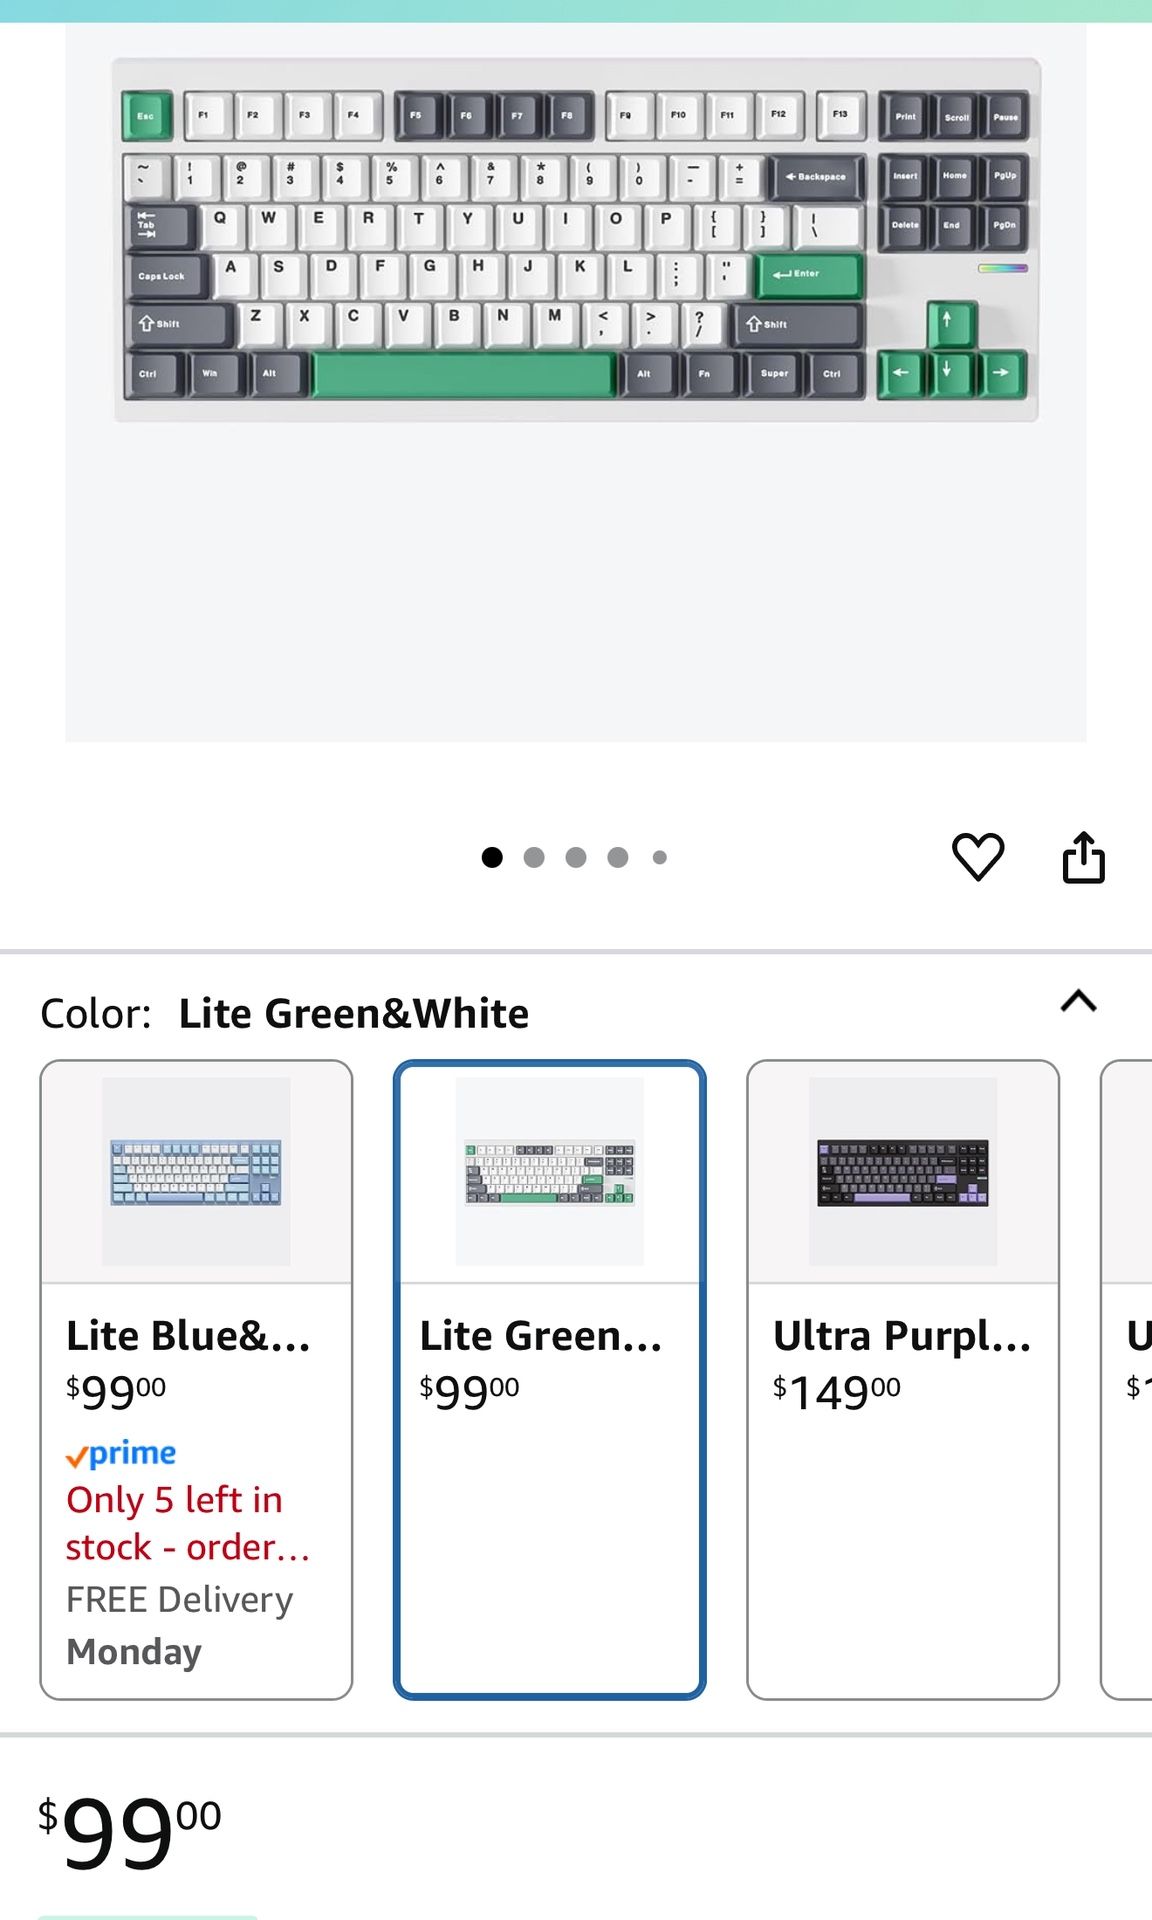Collapse the Color options chevron
Viewport: 1152px width, 1920px height.
[1078, 1001]
